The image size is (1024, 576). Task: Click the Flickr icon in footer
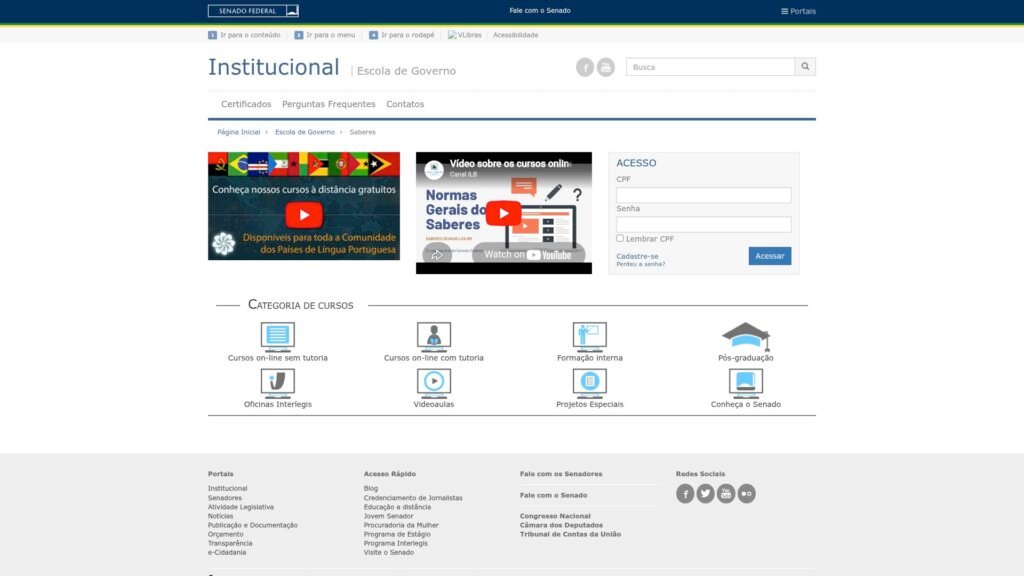[x=746, y=493]
